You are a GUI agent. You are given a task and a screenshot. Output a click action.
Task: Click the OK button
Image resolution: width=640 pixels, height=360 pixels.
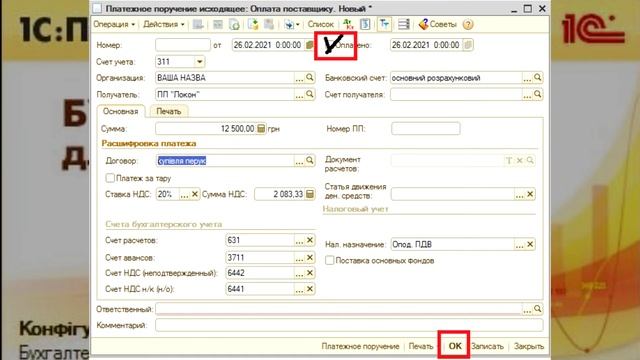tap(455, 346)
